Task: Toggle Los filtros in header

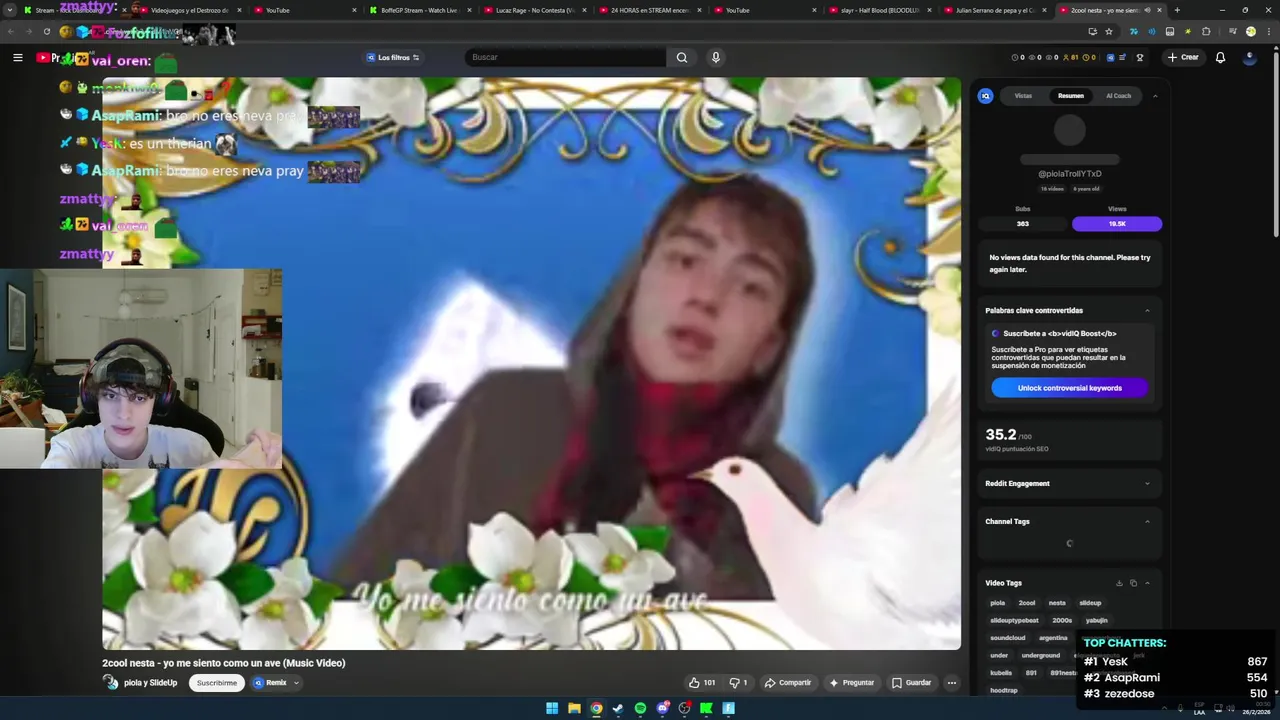Action: 393,57
